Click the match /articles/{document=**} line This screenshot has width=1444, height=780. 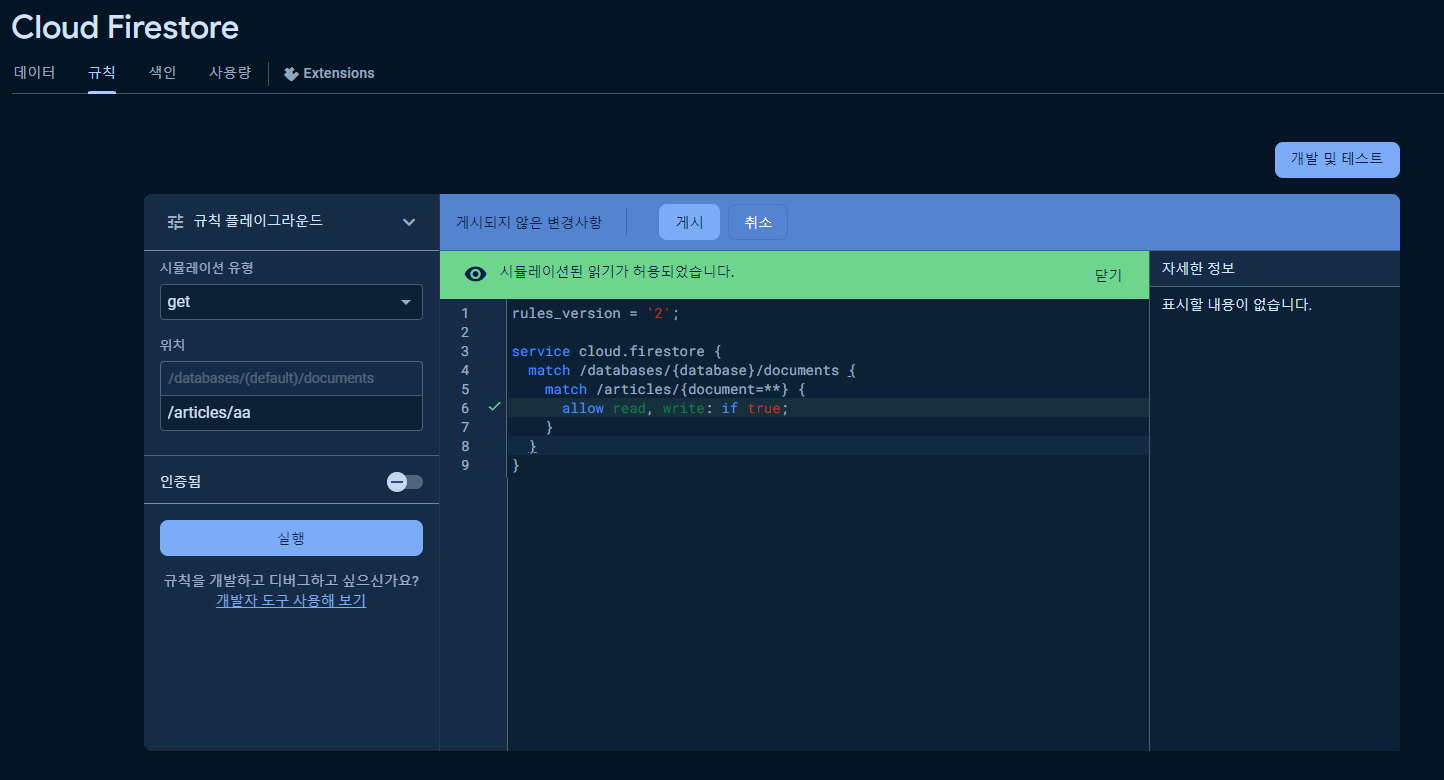[x=675, y=389]
